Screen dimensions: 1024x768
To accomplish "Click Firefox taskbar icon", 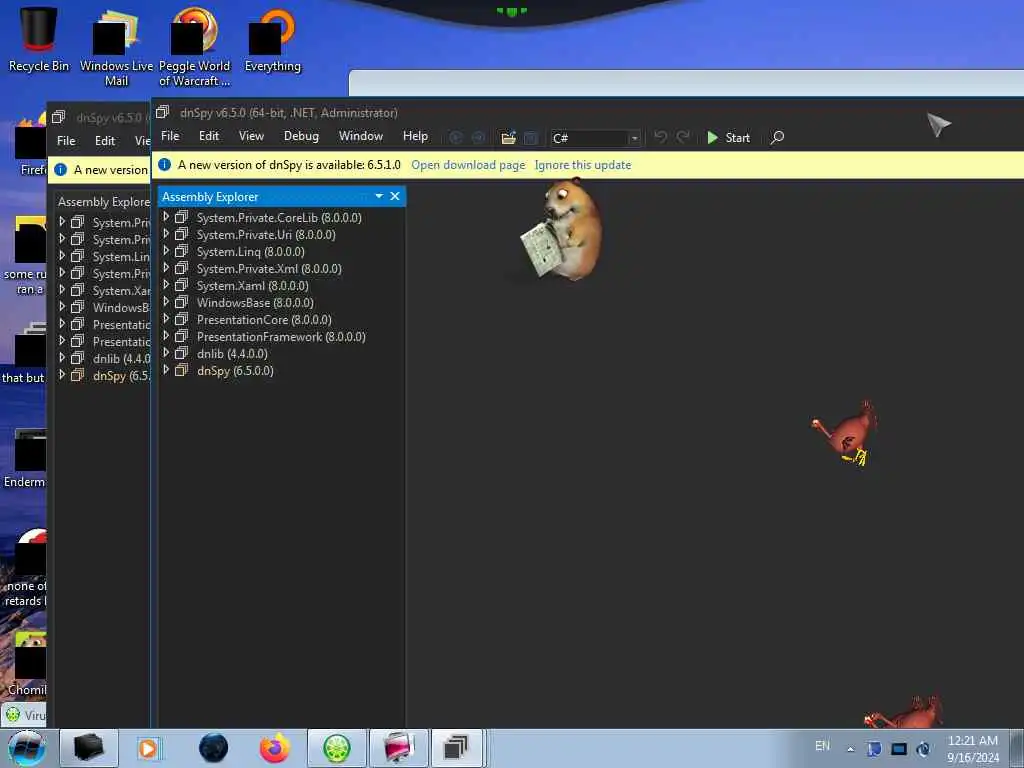I will [x=274, y=748].
